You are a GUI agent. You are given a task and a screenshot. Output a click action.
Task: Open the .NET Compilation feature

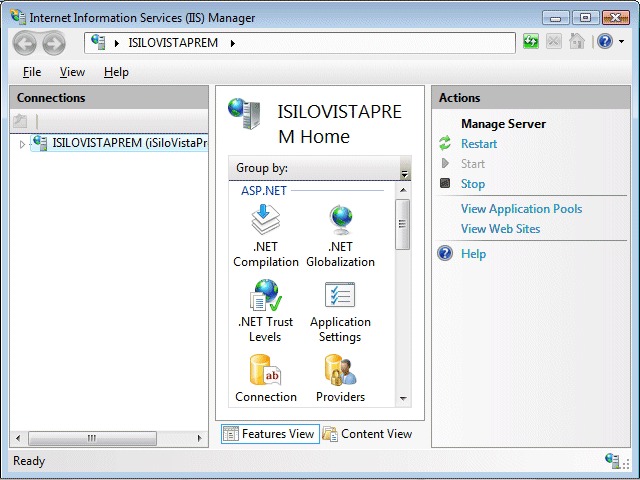266,221
